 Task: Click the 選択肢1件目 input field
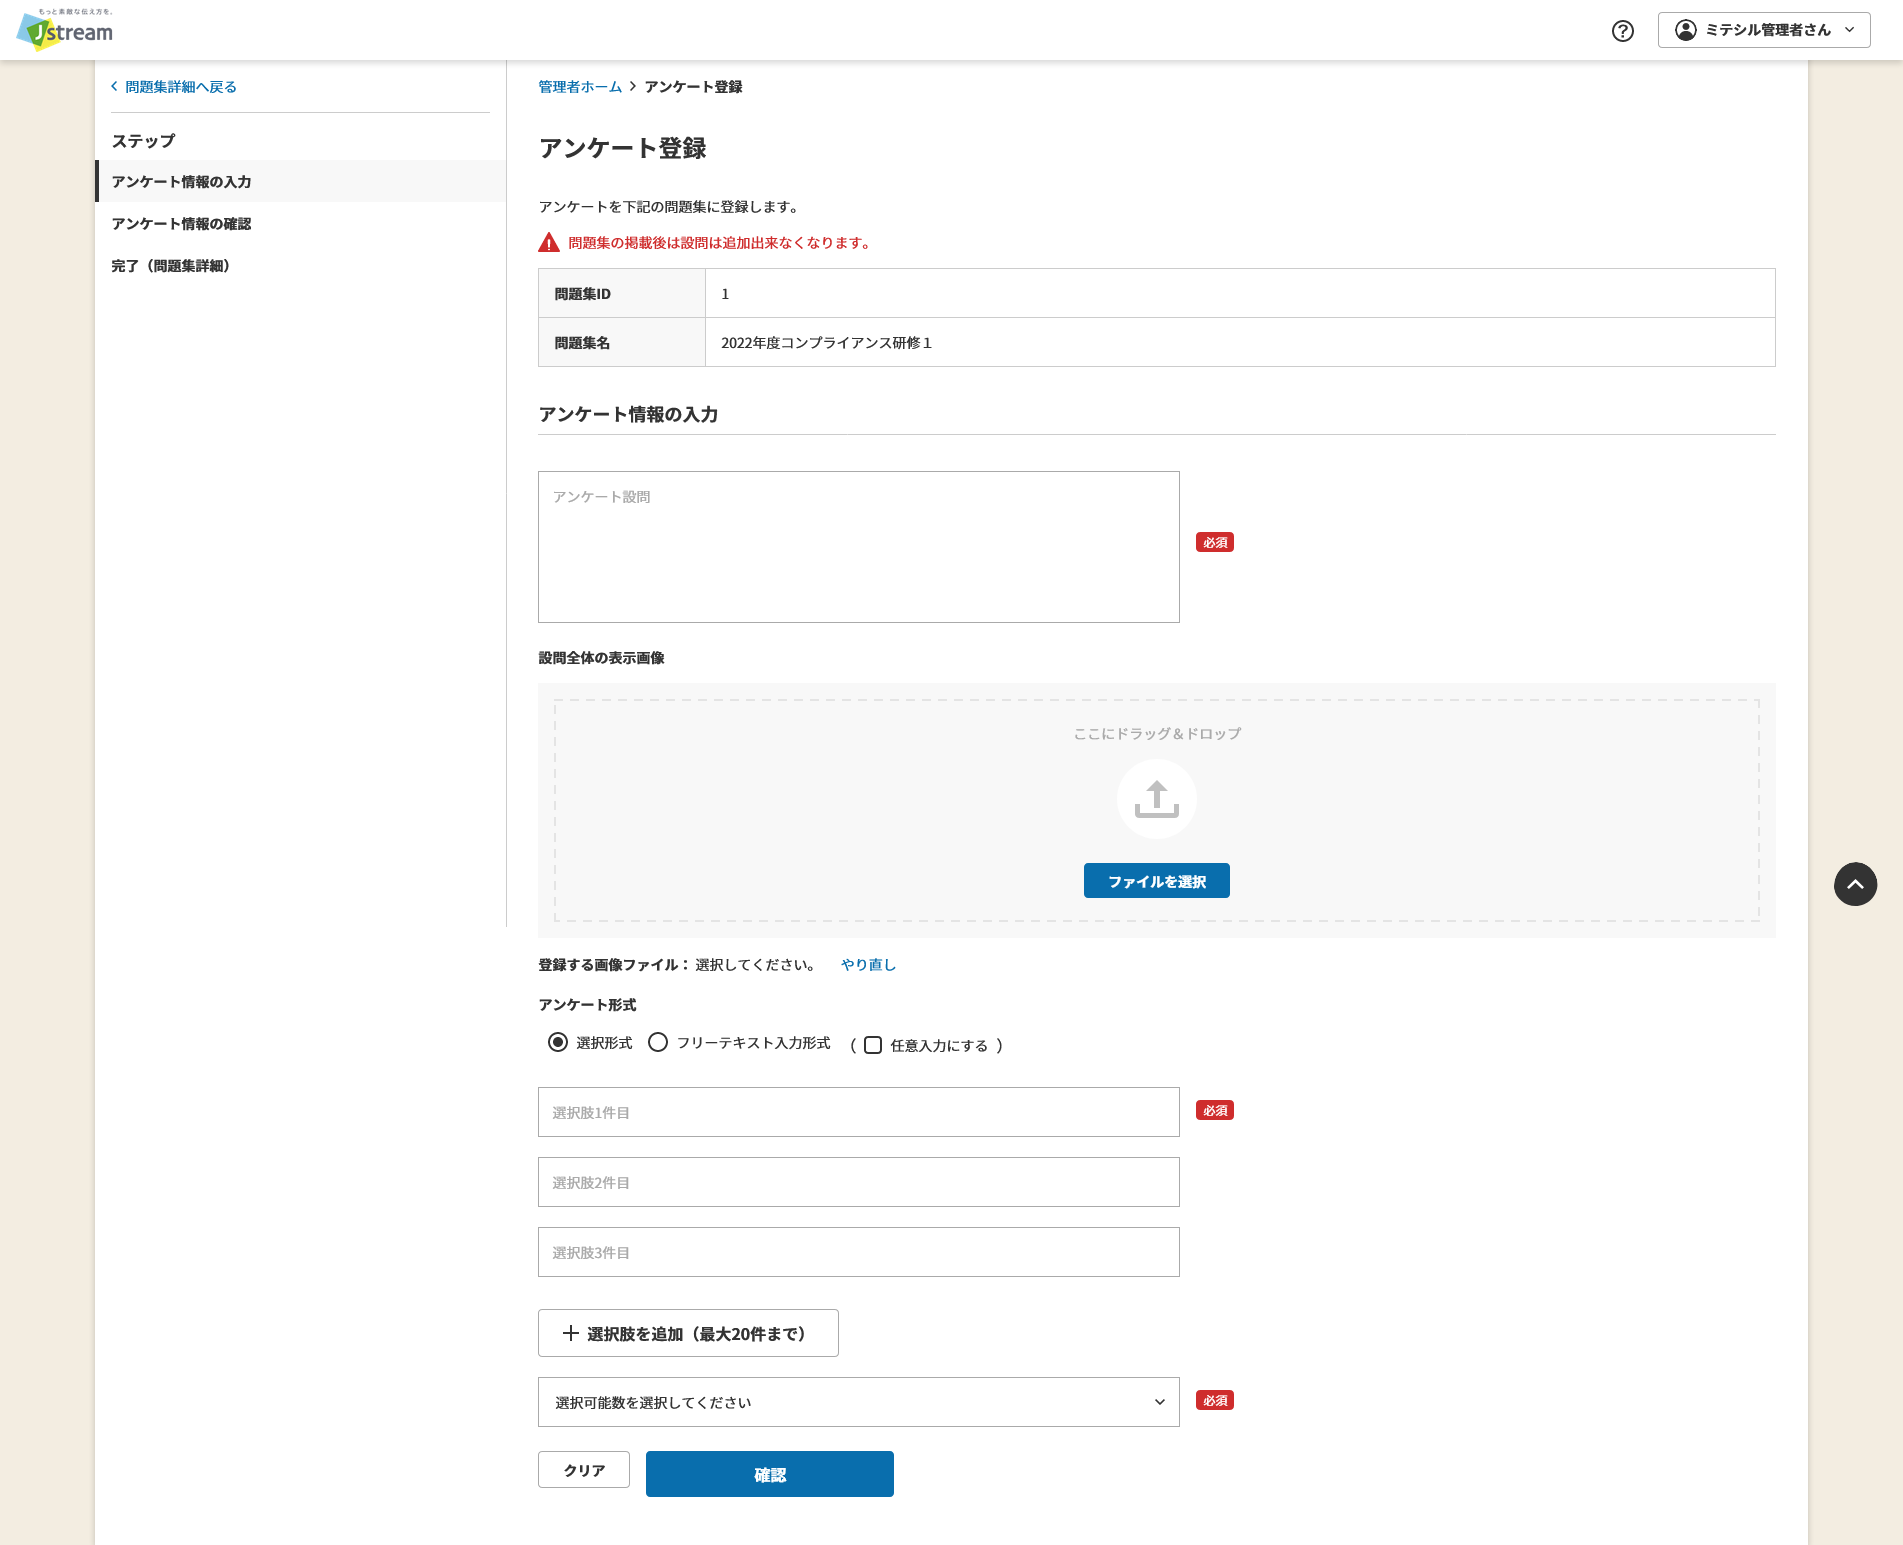point(858,1112)
